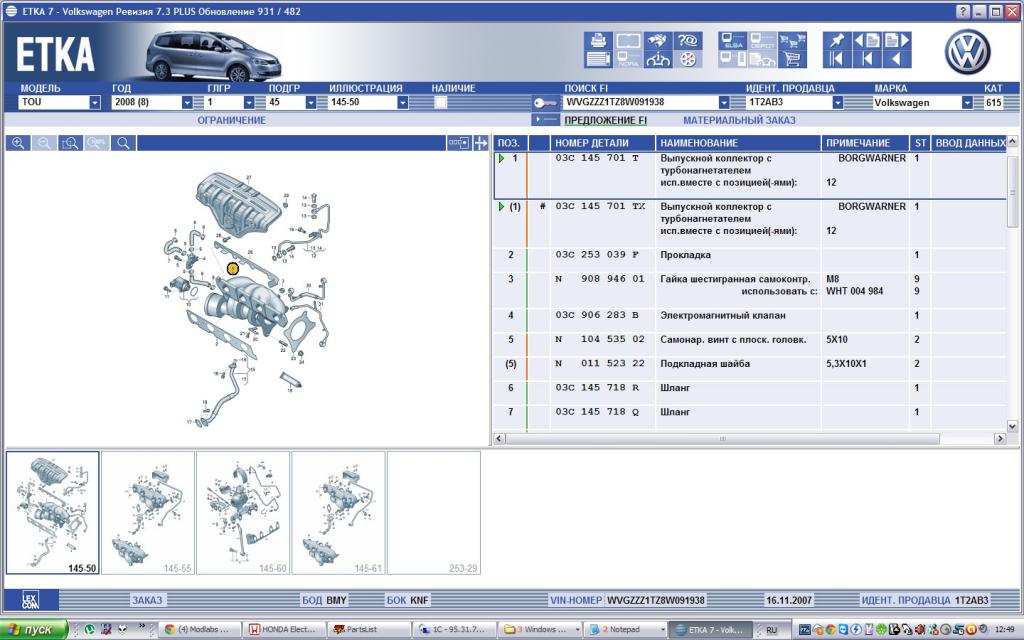
Task: Click the vertical scrollbar down arrow of parts list
Action: 1012,426
